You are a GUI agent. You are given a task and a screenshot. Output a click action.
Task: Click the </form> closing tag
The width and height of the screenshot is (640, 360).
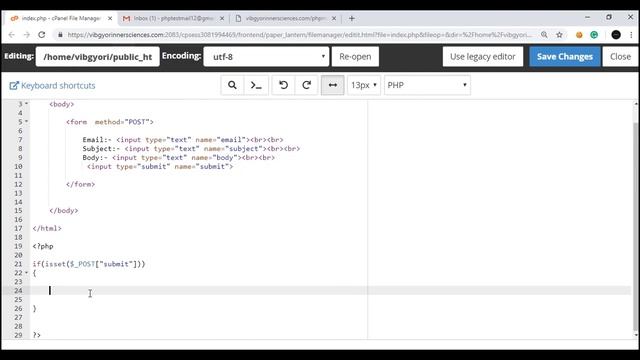[80, 184]
